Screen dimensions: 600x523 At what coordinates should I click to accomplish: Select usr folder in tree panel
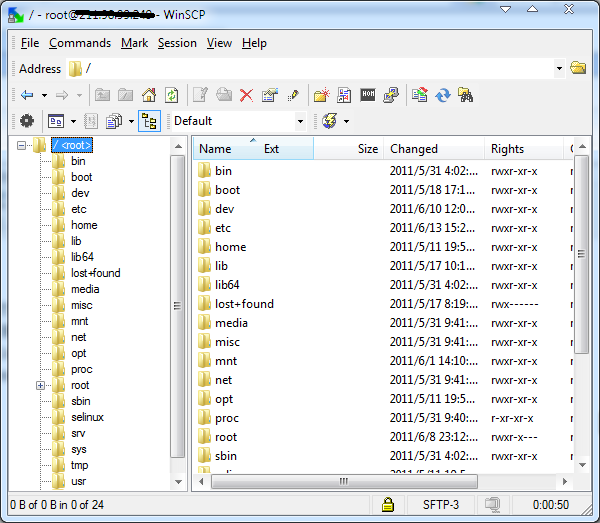pos(78,481)
